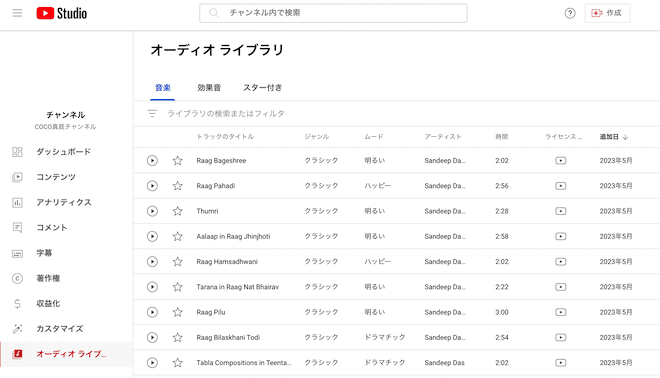The image size is (660, 378).
Task: Click license icon for Raag Bageshree
Action: (x=561, y=160)
